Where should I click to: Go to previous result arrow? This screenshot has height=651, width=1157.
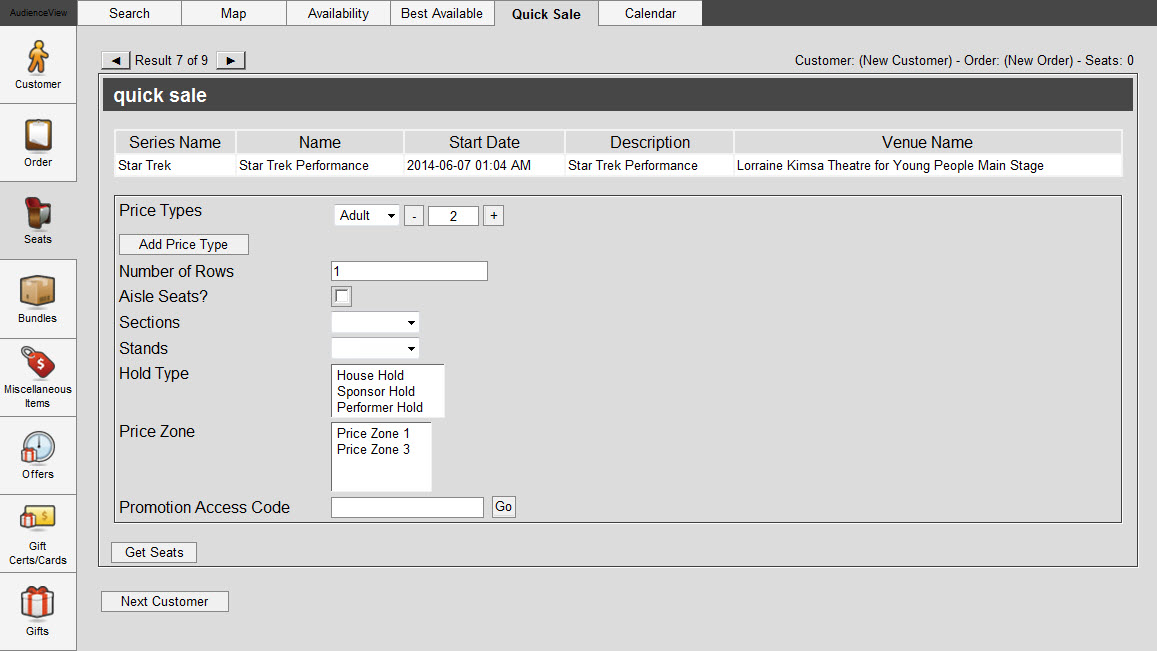[x=116, y=61]
